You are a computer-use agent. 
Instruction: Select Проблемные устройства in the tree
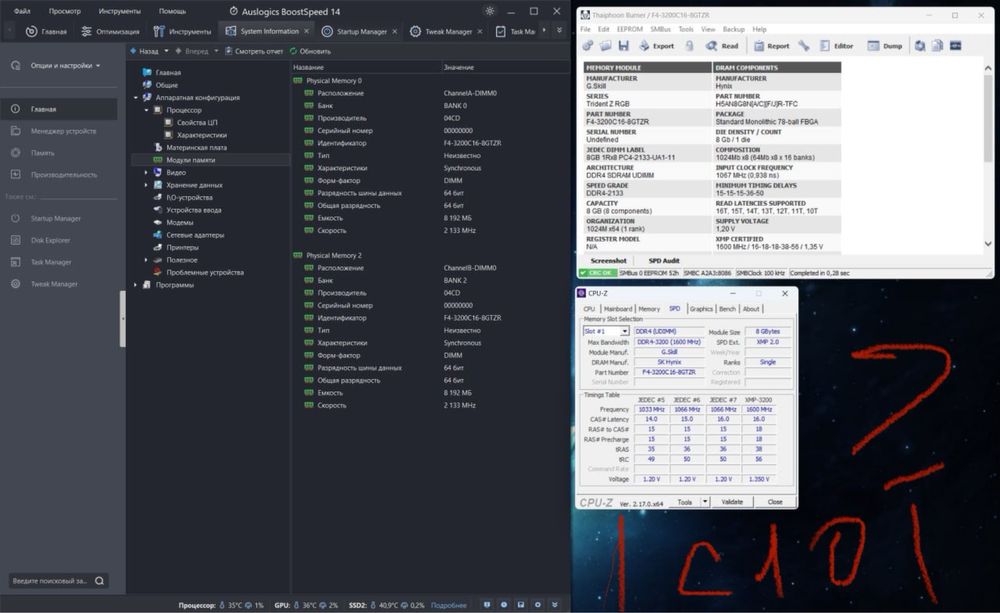coord(205,272)
